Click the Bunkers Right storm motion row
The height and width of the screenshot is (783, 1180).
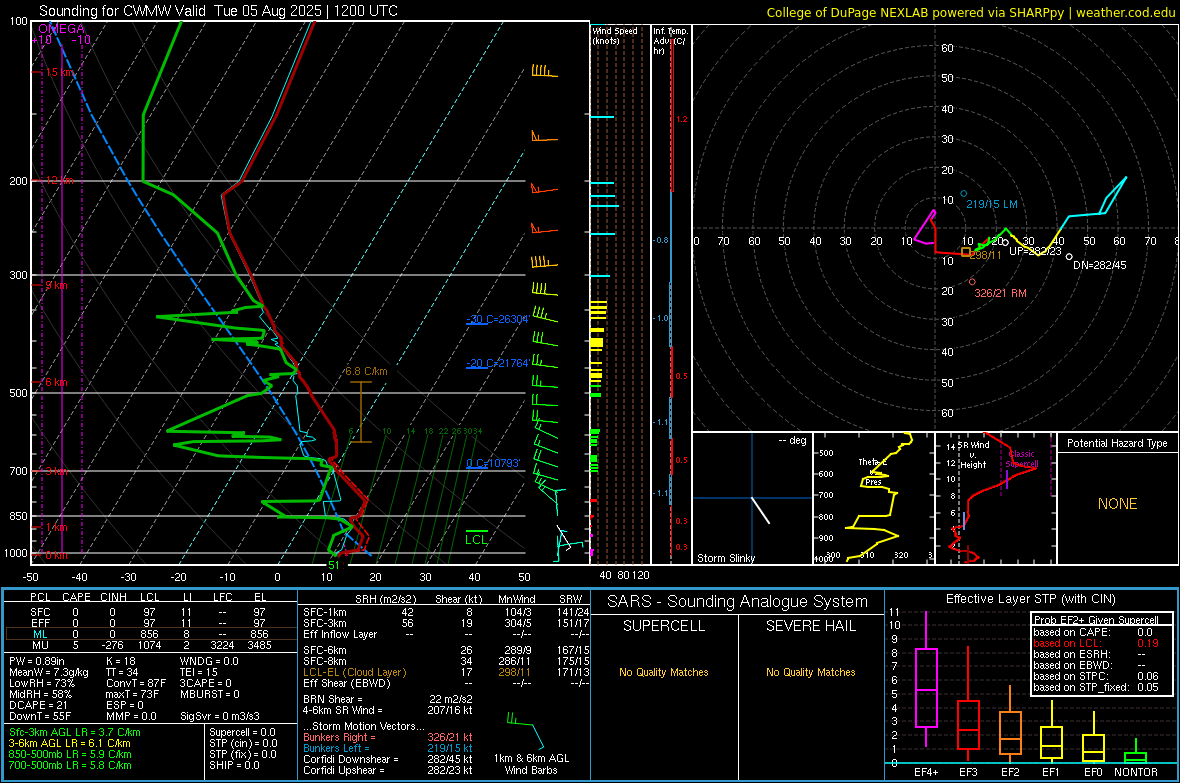[388, 737]
